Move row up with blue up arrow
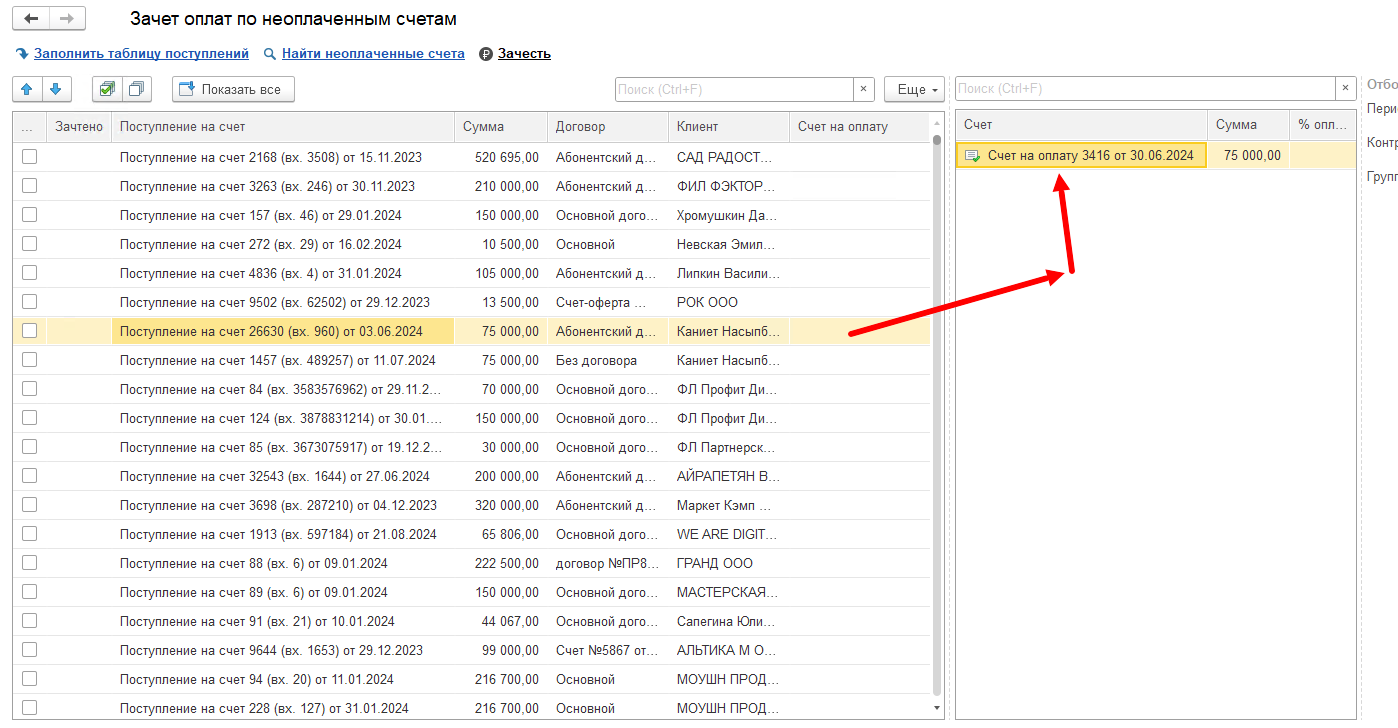Image resolution: width=1398 pixels, height=728 pixels. 27,89
